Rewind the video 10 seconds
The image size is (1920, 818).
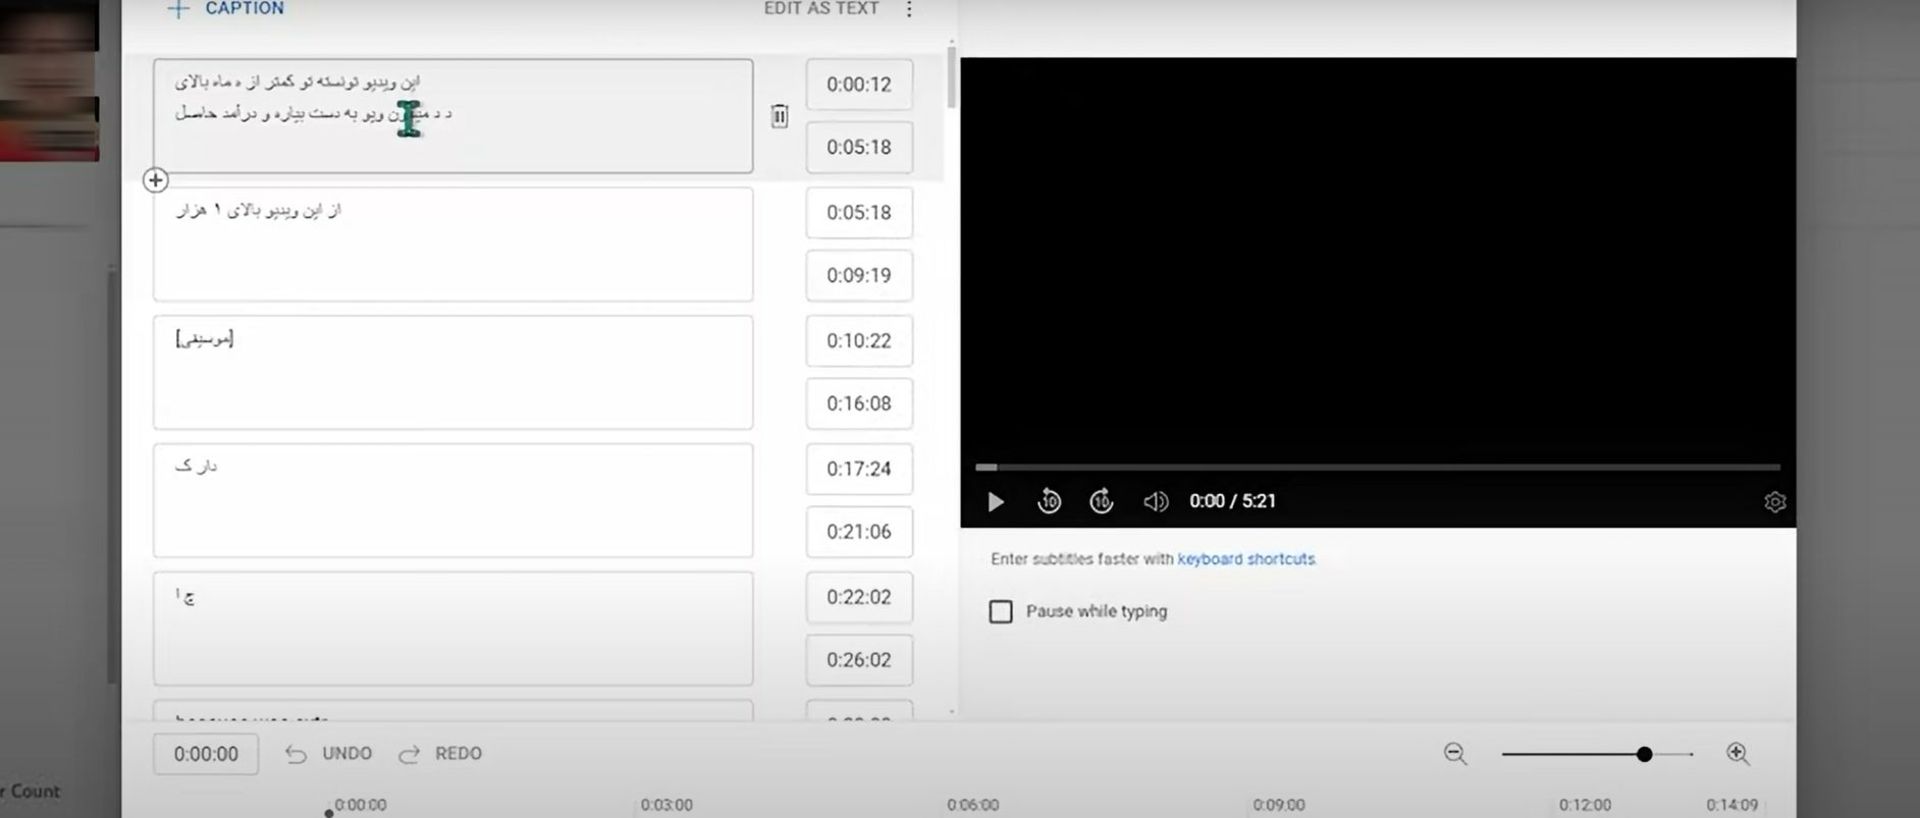1049,502
